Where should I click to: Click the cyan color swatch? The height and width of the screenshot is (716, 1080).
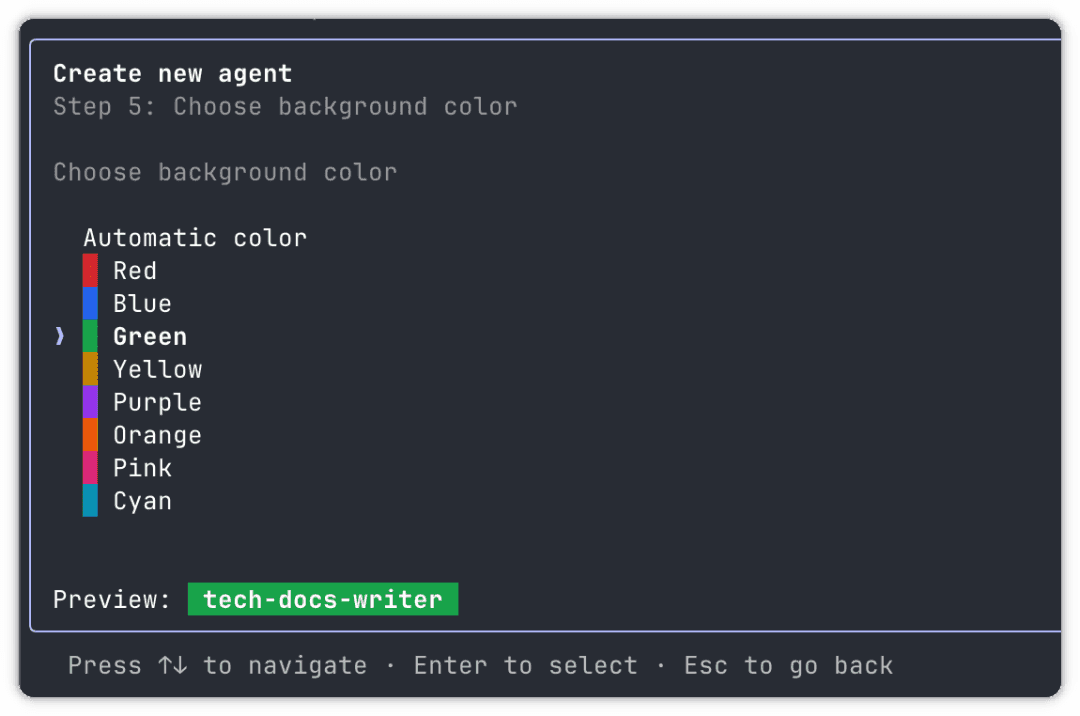coord(90,502)
